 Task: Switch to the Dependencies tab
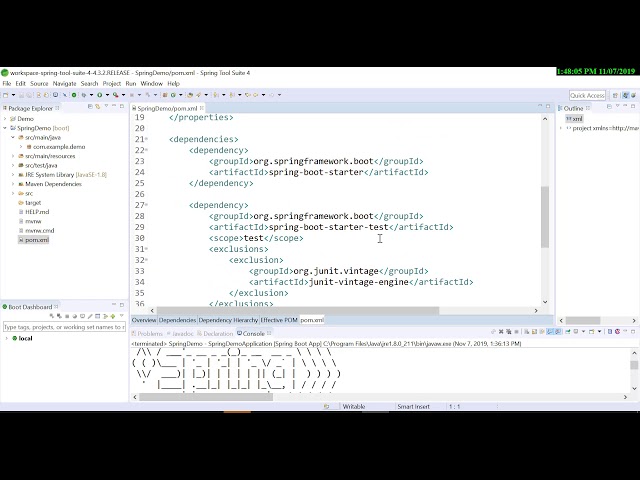point(177,320)
